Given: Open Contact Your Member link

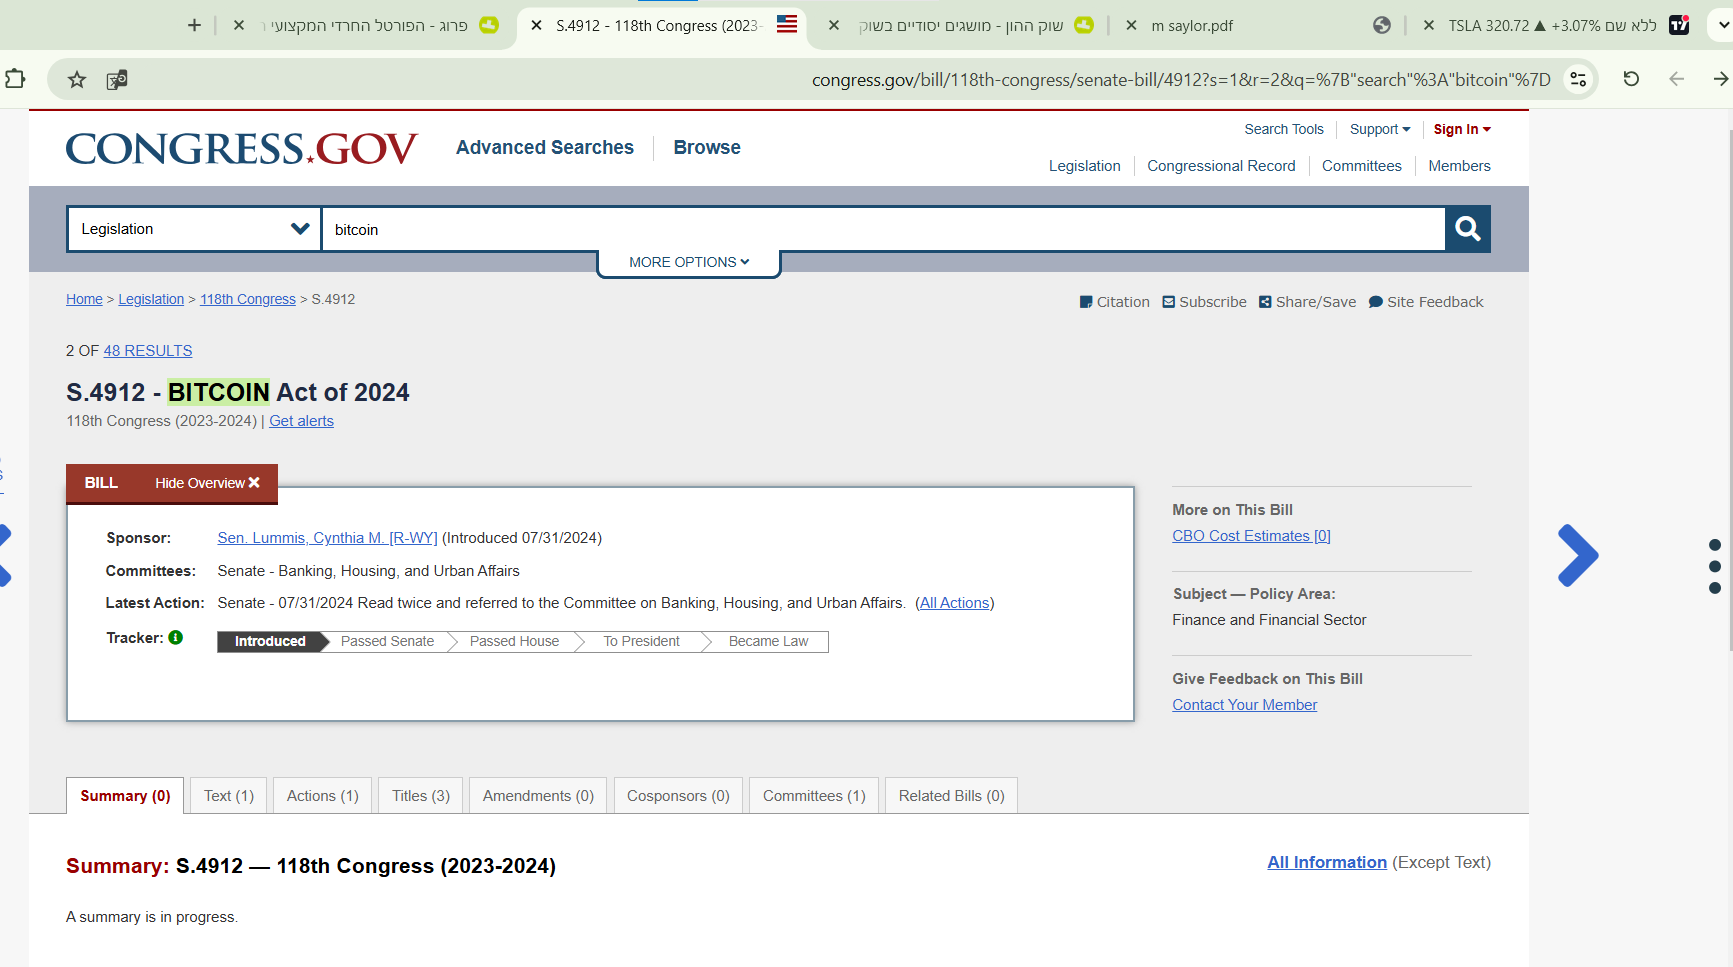Looking at the screenshot, I should [1244, 705].
